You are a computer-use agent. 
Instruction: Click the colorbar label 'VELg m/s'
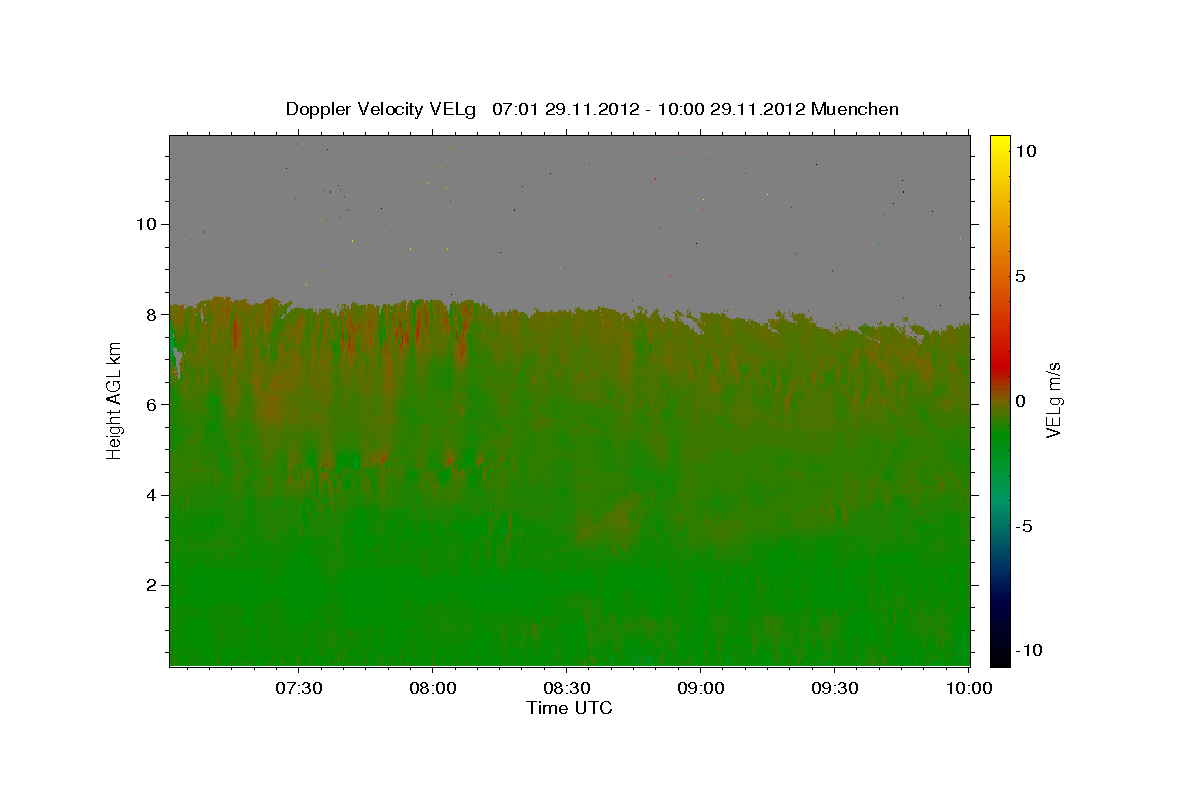1054,401
